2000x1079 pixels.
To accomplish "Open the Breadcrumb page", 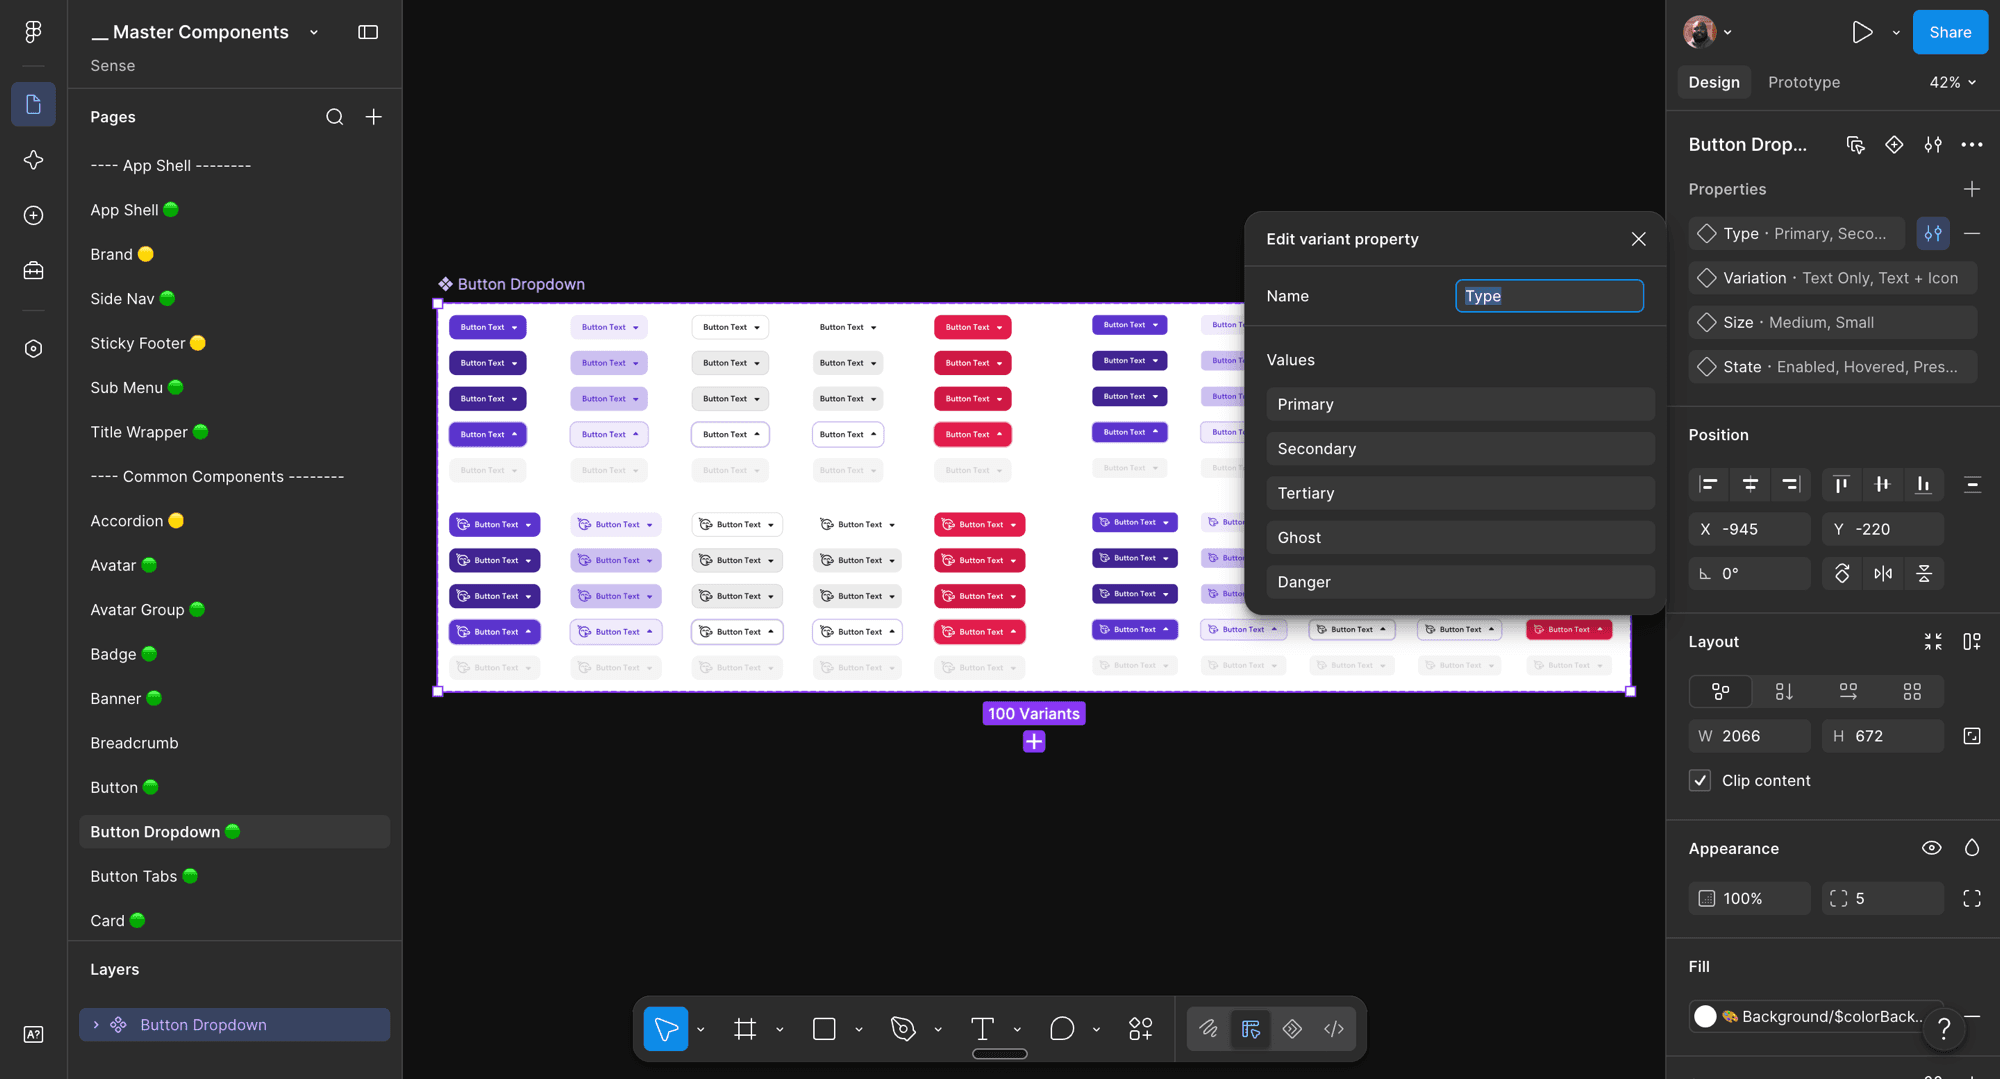I will (x=235, y=743).
